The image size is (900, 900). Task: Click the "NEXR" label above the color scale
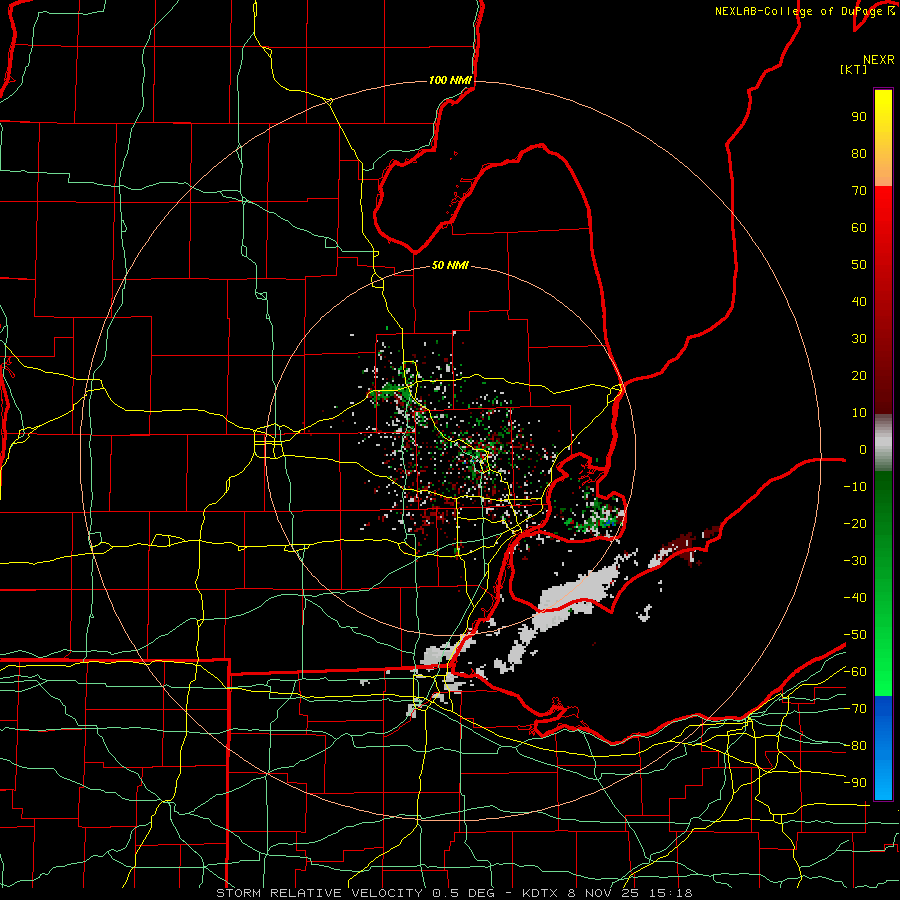[879, 60]
